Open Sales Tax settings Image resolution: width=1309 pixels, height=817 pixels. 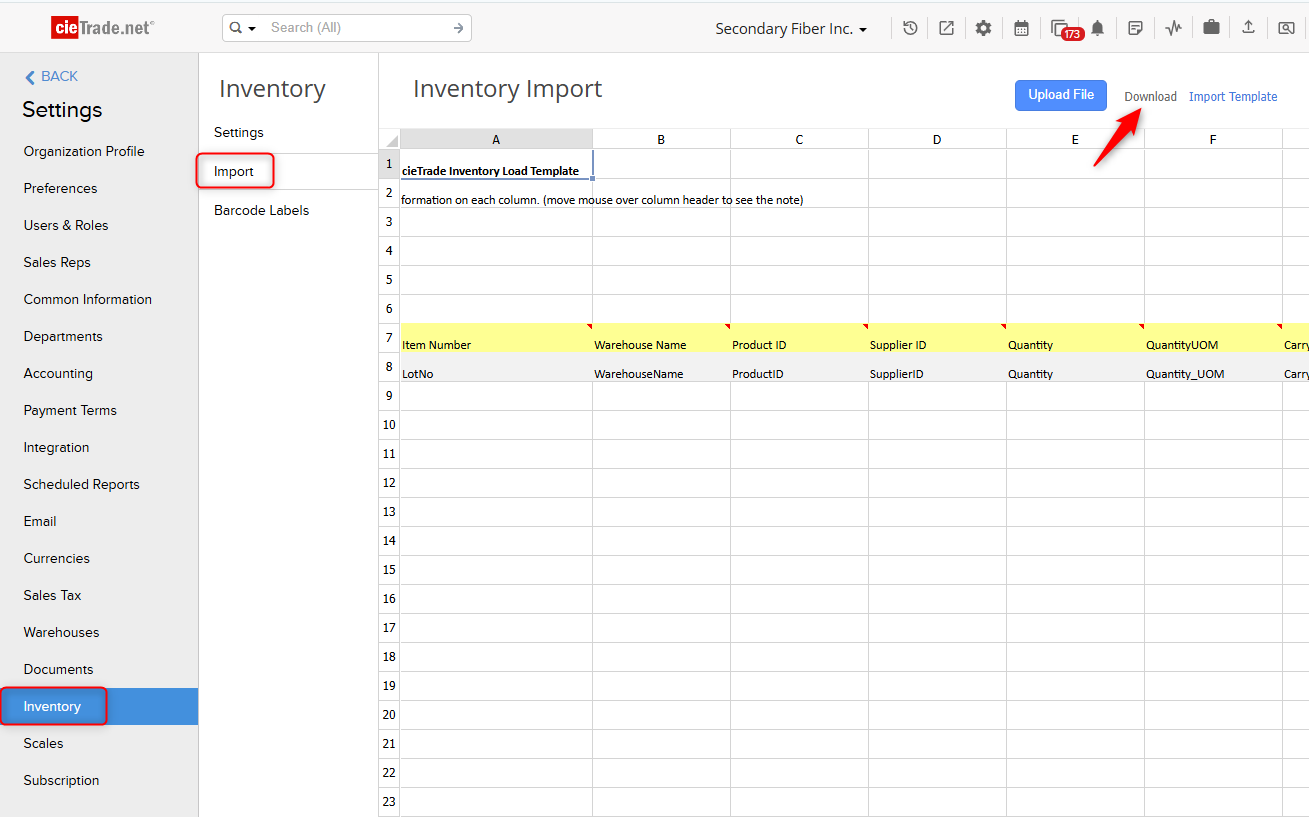click(x=53, y=595)
